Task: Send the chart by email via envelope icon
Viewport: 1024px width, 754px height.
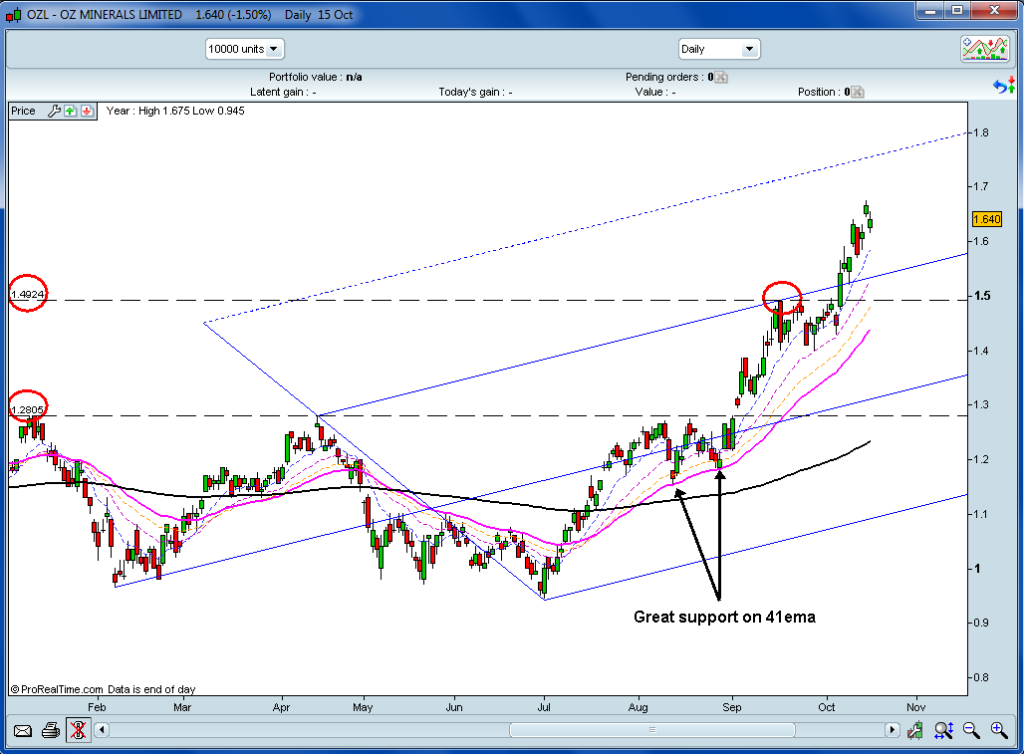Action: [23, 730]
